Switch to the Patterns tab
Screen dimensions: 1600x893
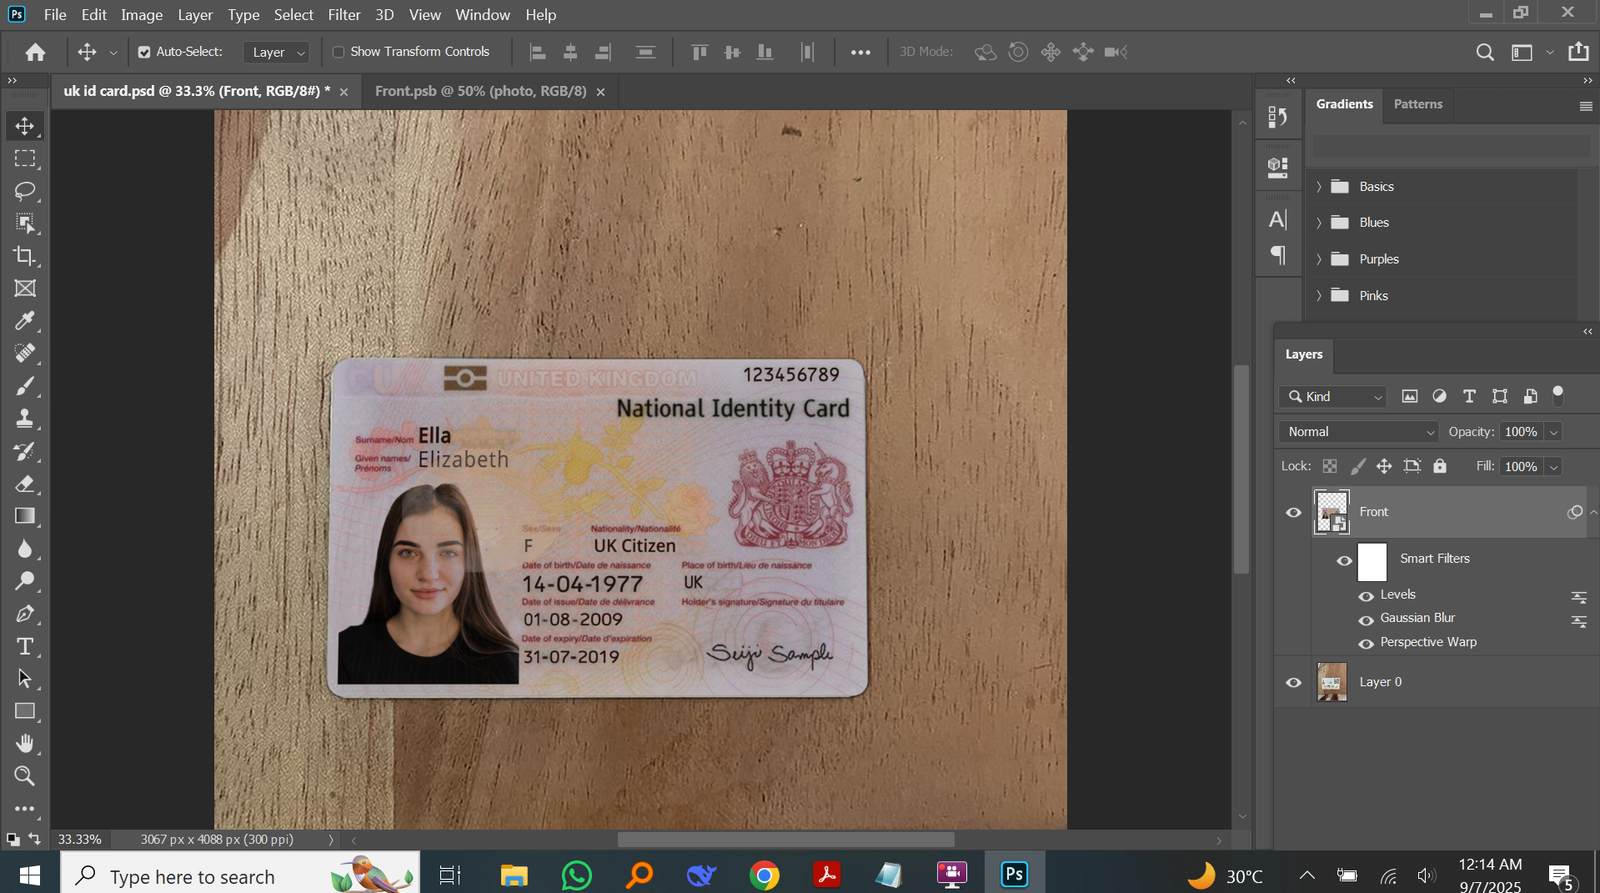[x=1417, y=104]
